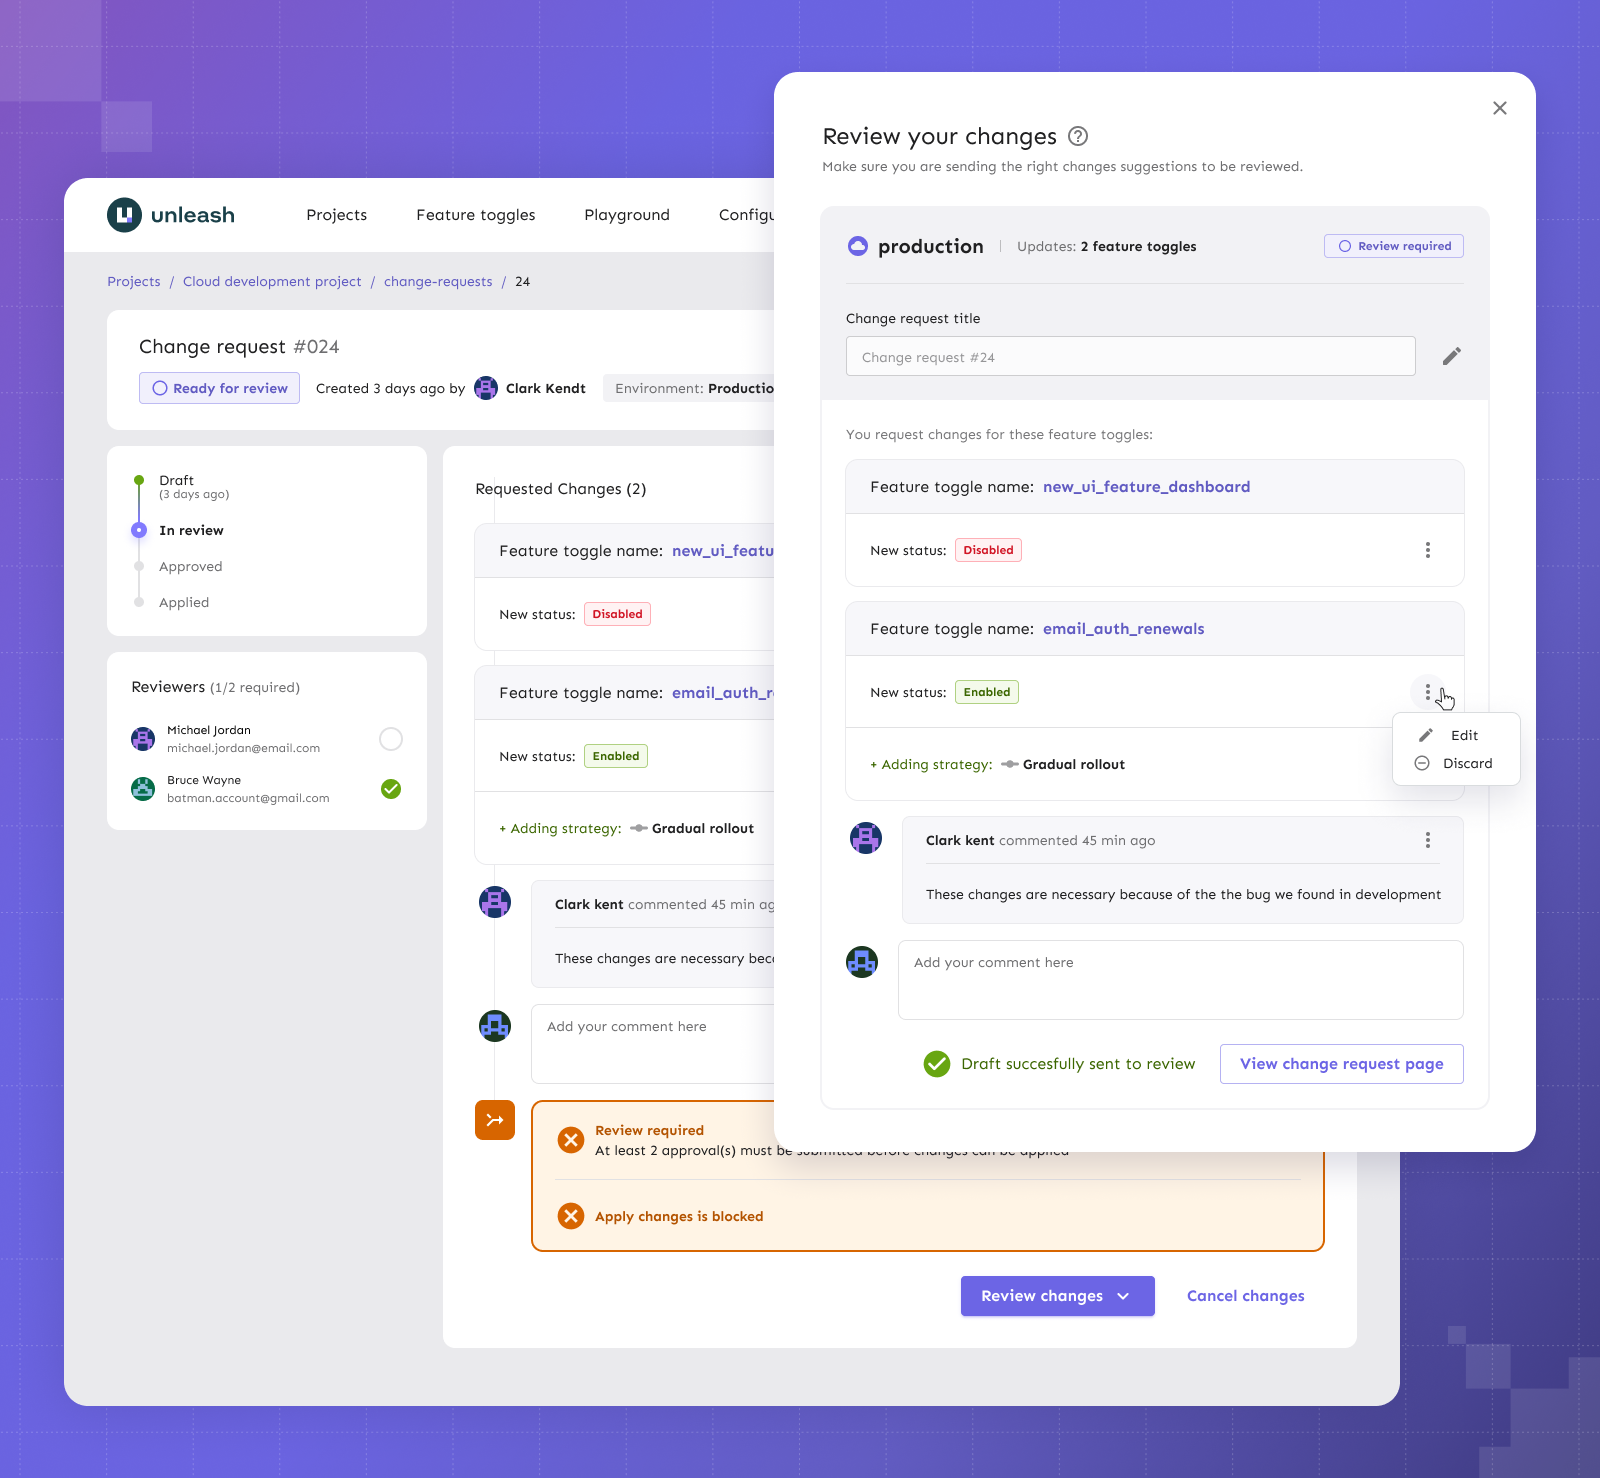Click Michael Jordan's empty approval circle
The width and height of the screenshot is (1600, 1478).
(x=391, y=739)
